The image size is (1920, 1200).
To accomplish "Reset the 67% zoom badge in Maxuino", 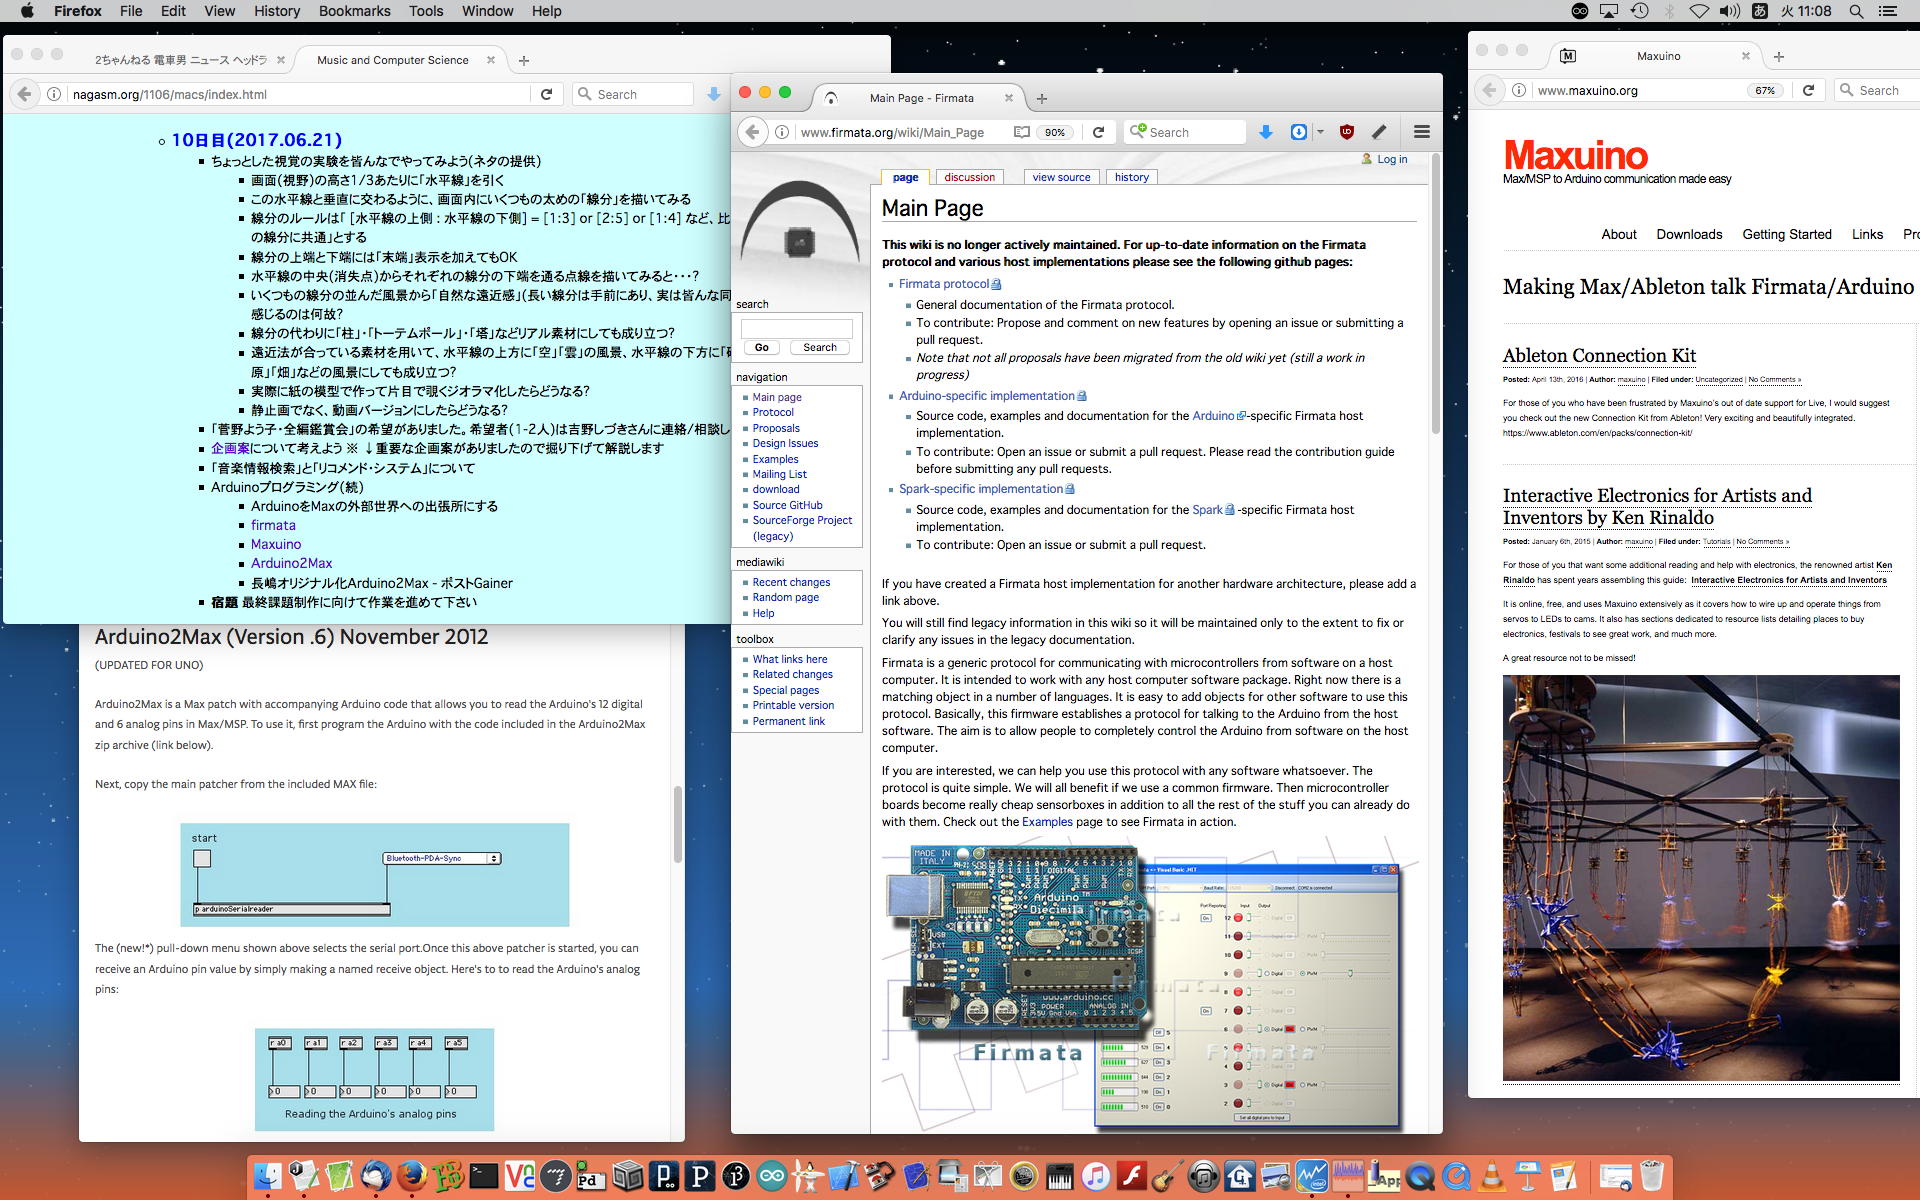I will (1765, 90).
